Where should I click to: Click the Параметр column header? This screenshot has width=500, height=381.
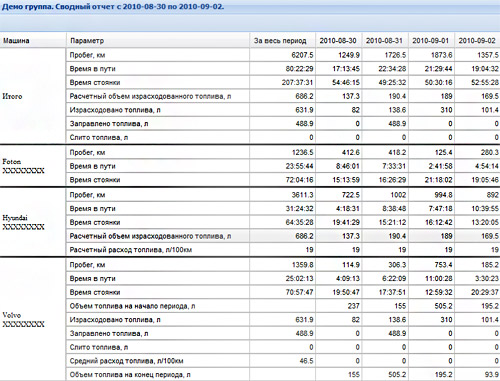[x=158, y=41]
